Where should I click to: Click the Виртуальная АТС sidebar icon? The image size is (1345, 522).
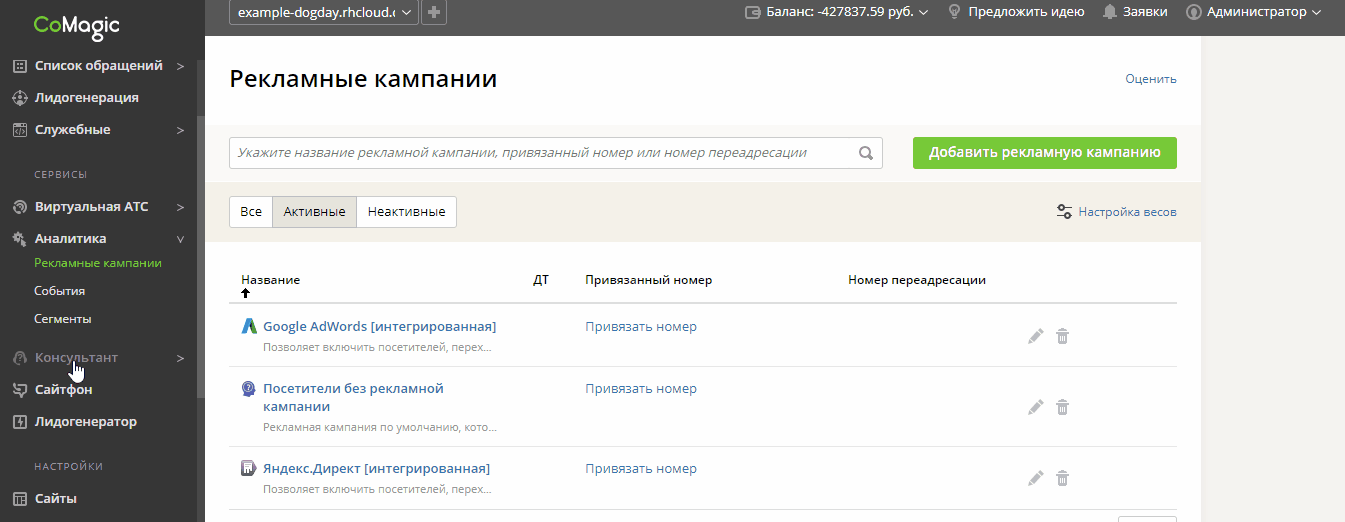pyautogui.click(x=19, y=207)
